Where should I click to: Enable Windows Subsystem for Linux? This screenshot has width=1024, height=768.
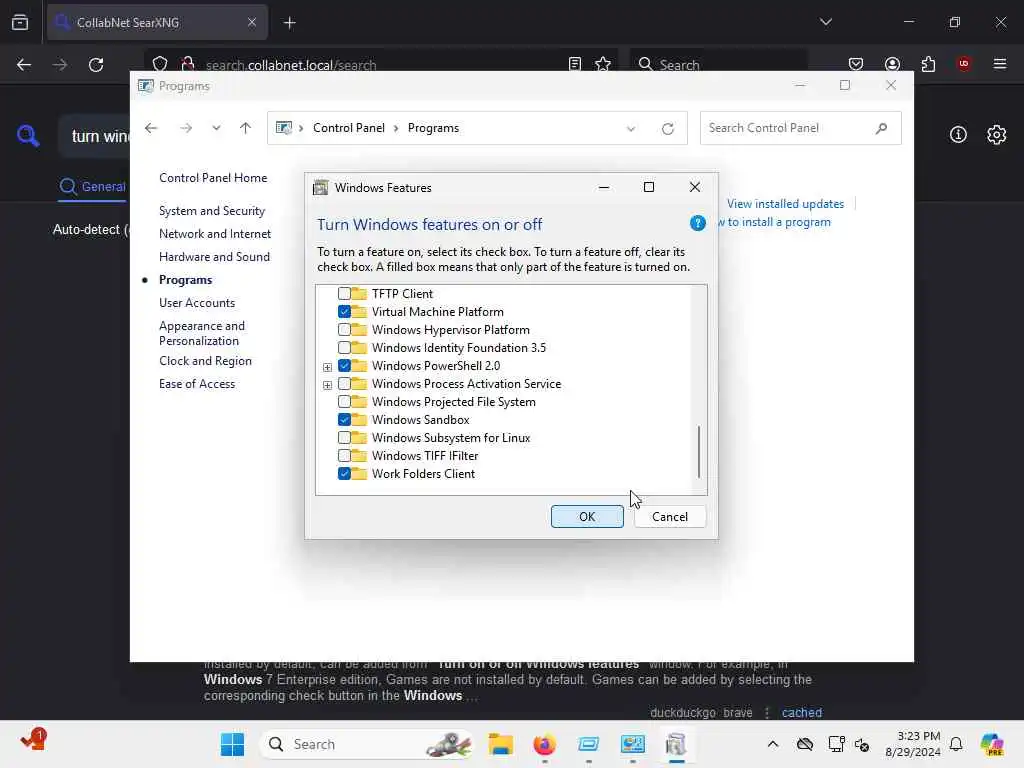click(344, 438)
